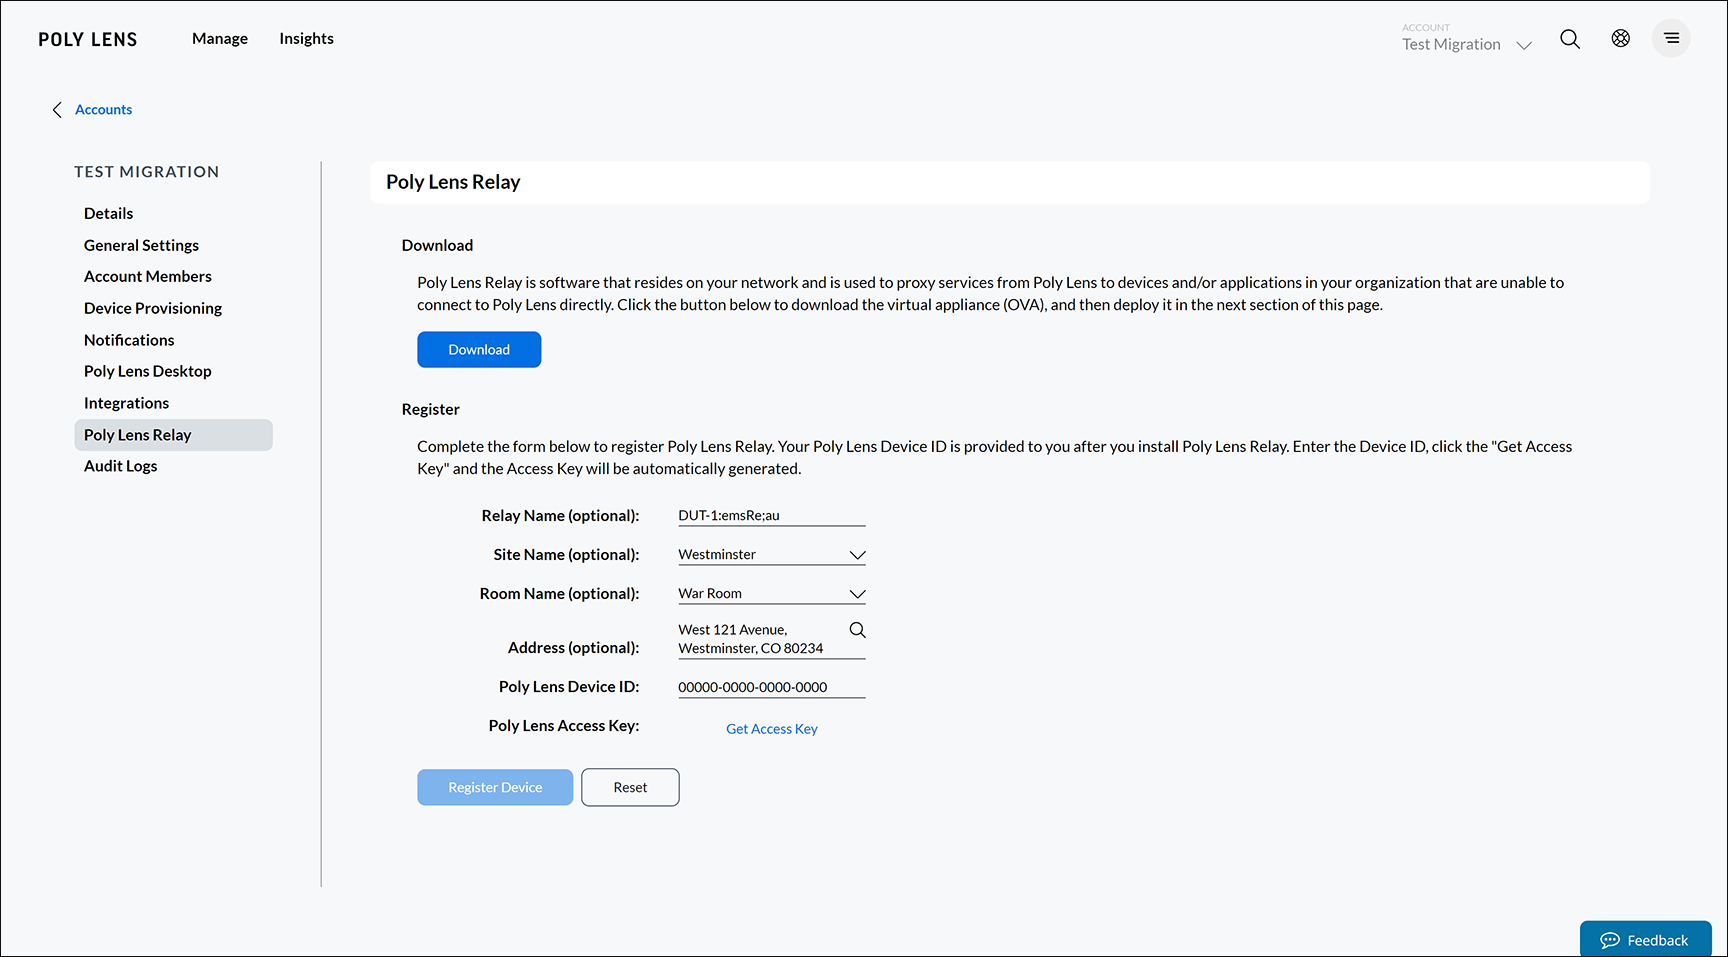
Task: Click the Register Device button
Action: (x=495, y=788)
